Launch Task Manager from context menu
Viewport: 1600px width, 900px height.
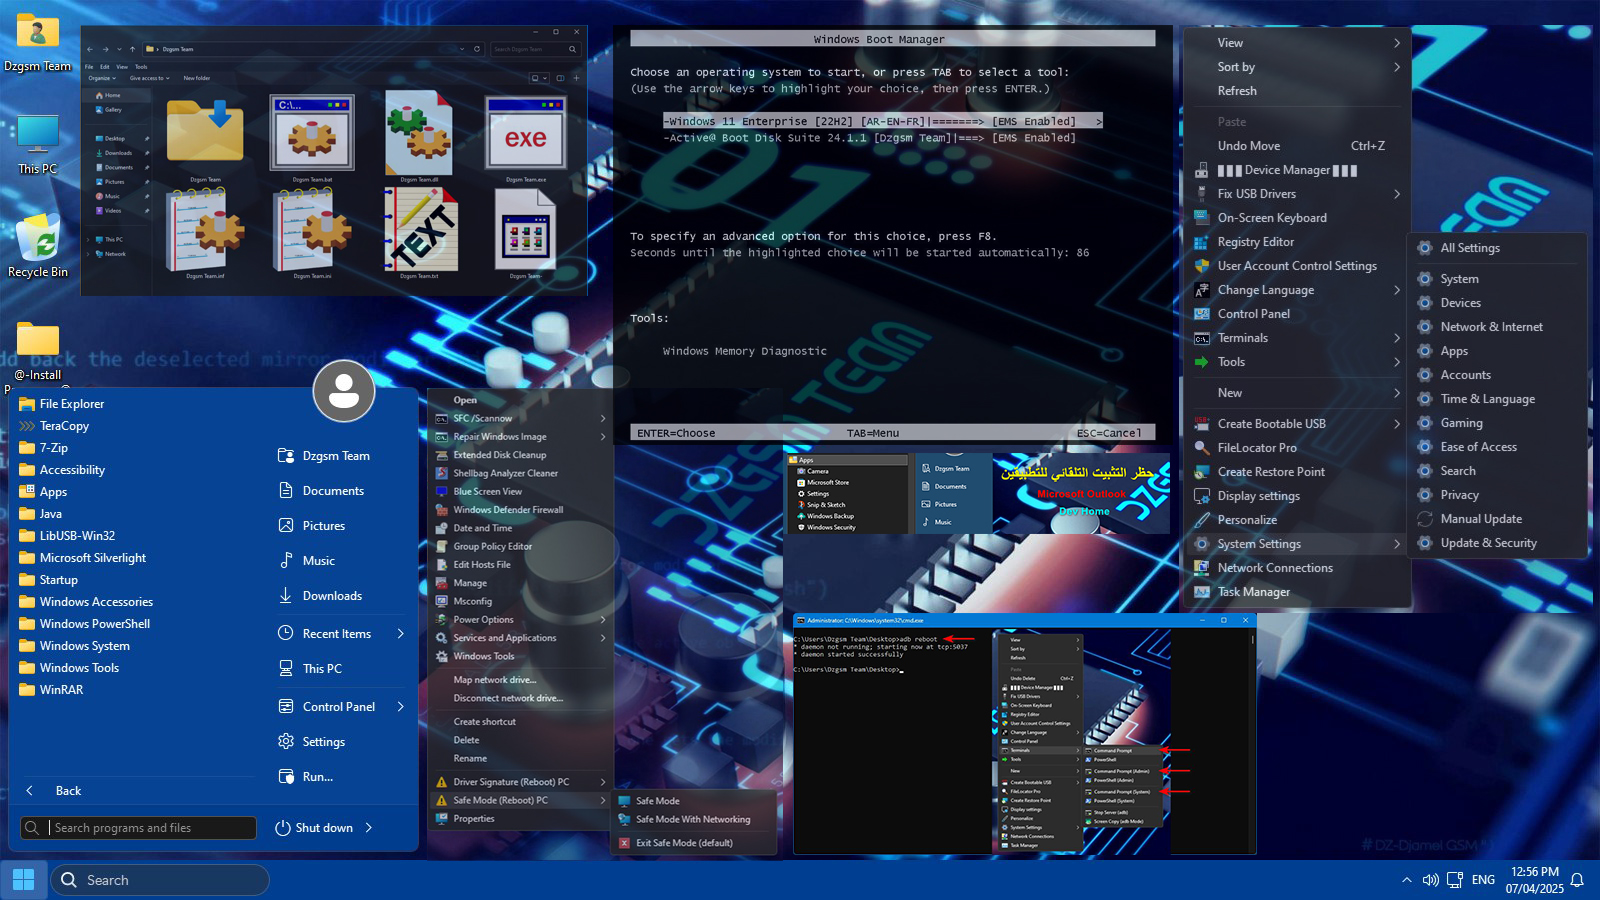click(x=1298, y=592)
